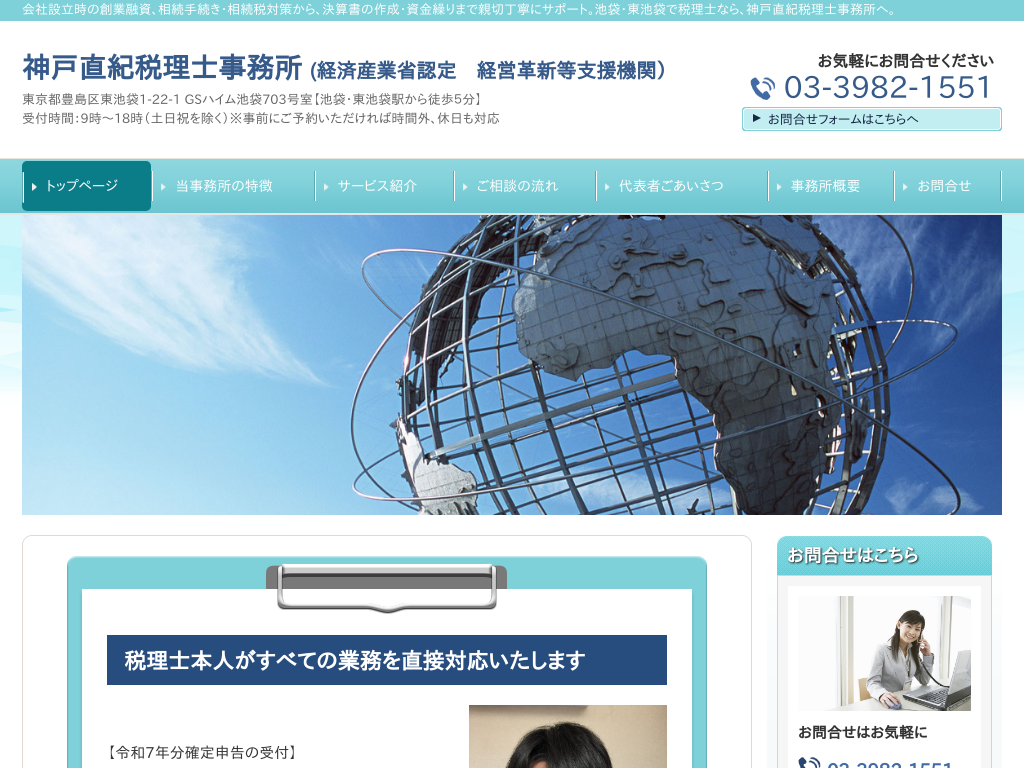1024x768 pixels.
Task: Click the お問合せ navigation item
Action: pos(944,186)
